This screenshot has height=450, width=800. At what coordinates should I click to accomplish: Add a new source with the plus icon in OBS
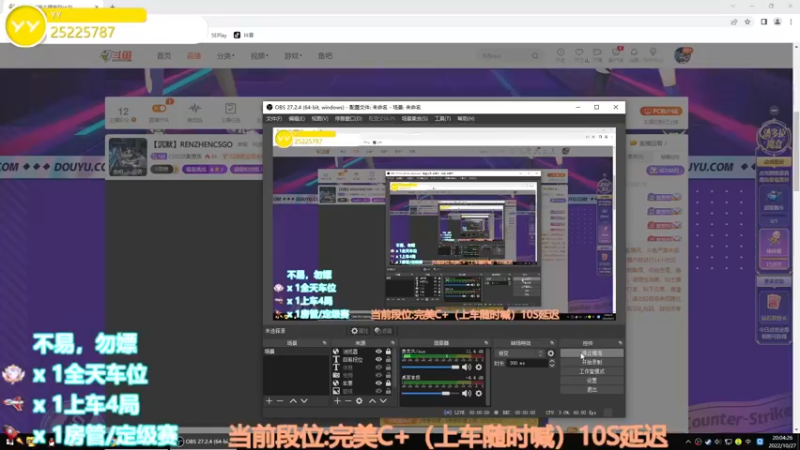point(337,401)
